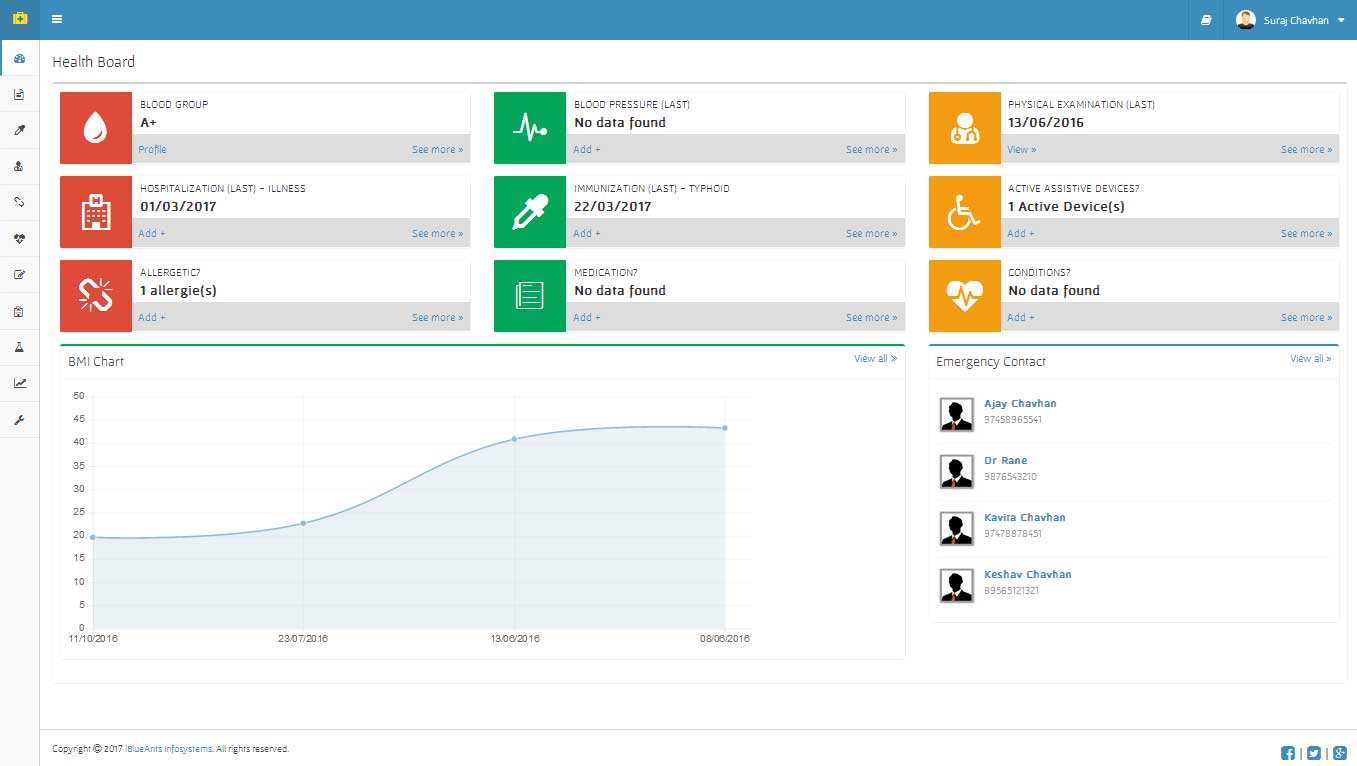
Task: Click Add + under Active Assistive Devices
Action: pos(1021,234)
